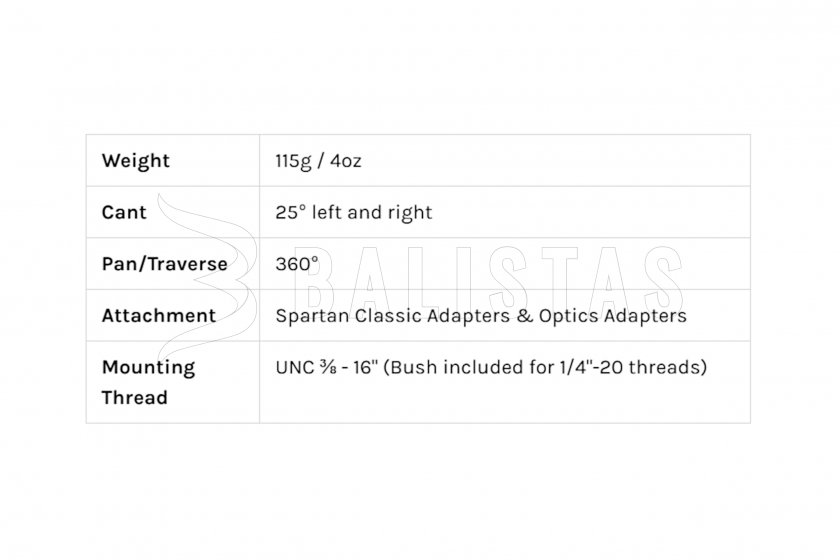The image size is (840, 560).
Task: Click the Optics Adapters text
Action: 612,316
